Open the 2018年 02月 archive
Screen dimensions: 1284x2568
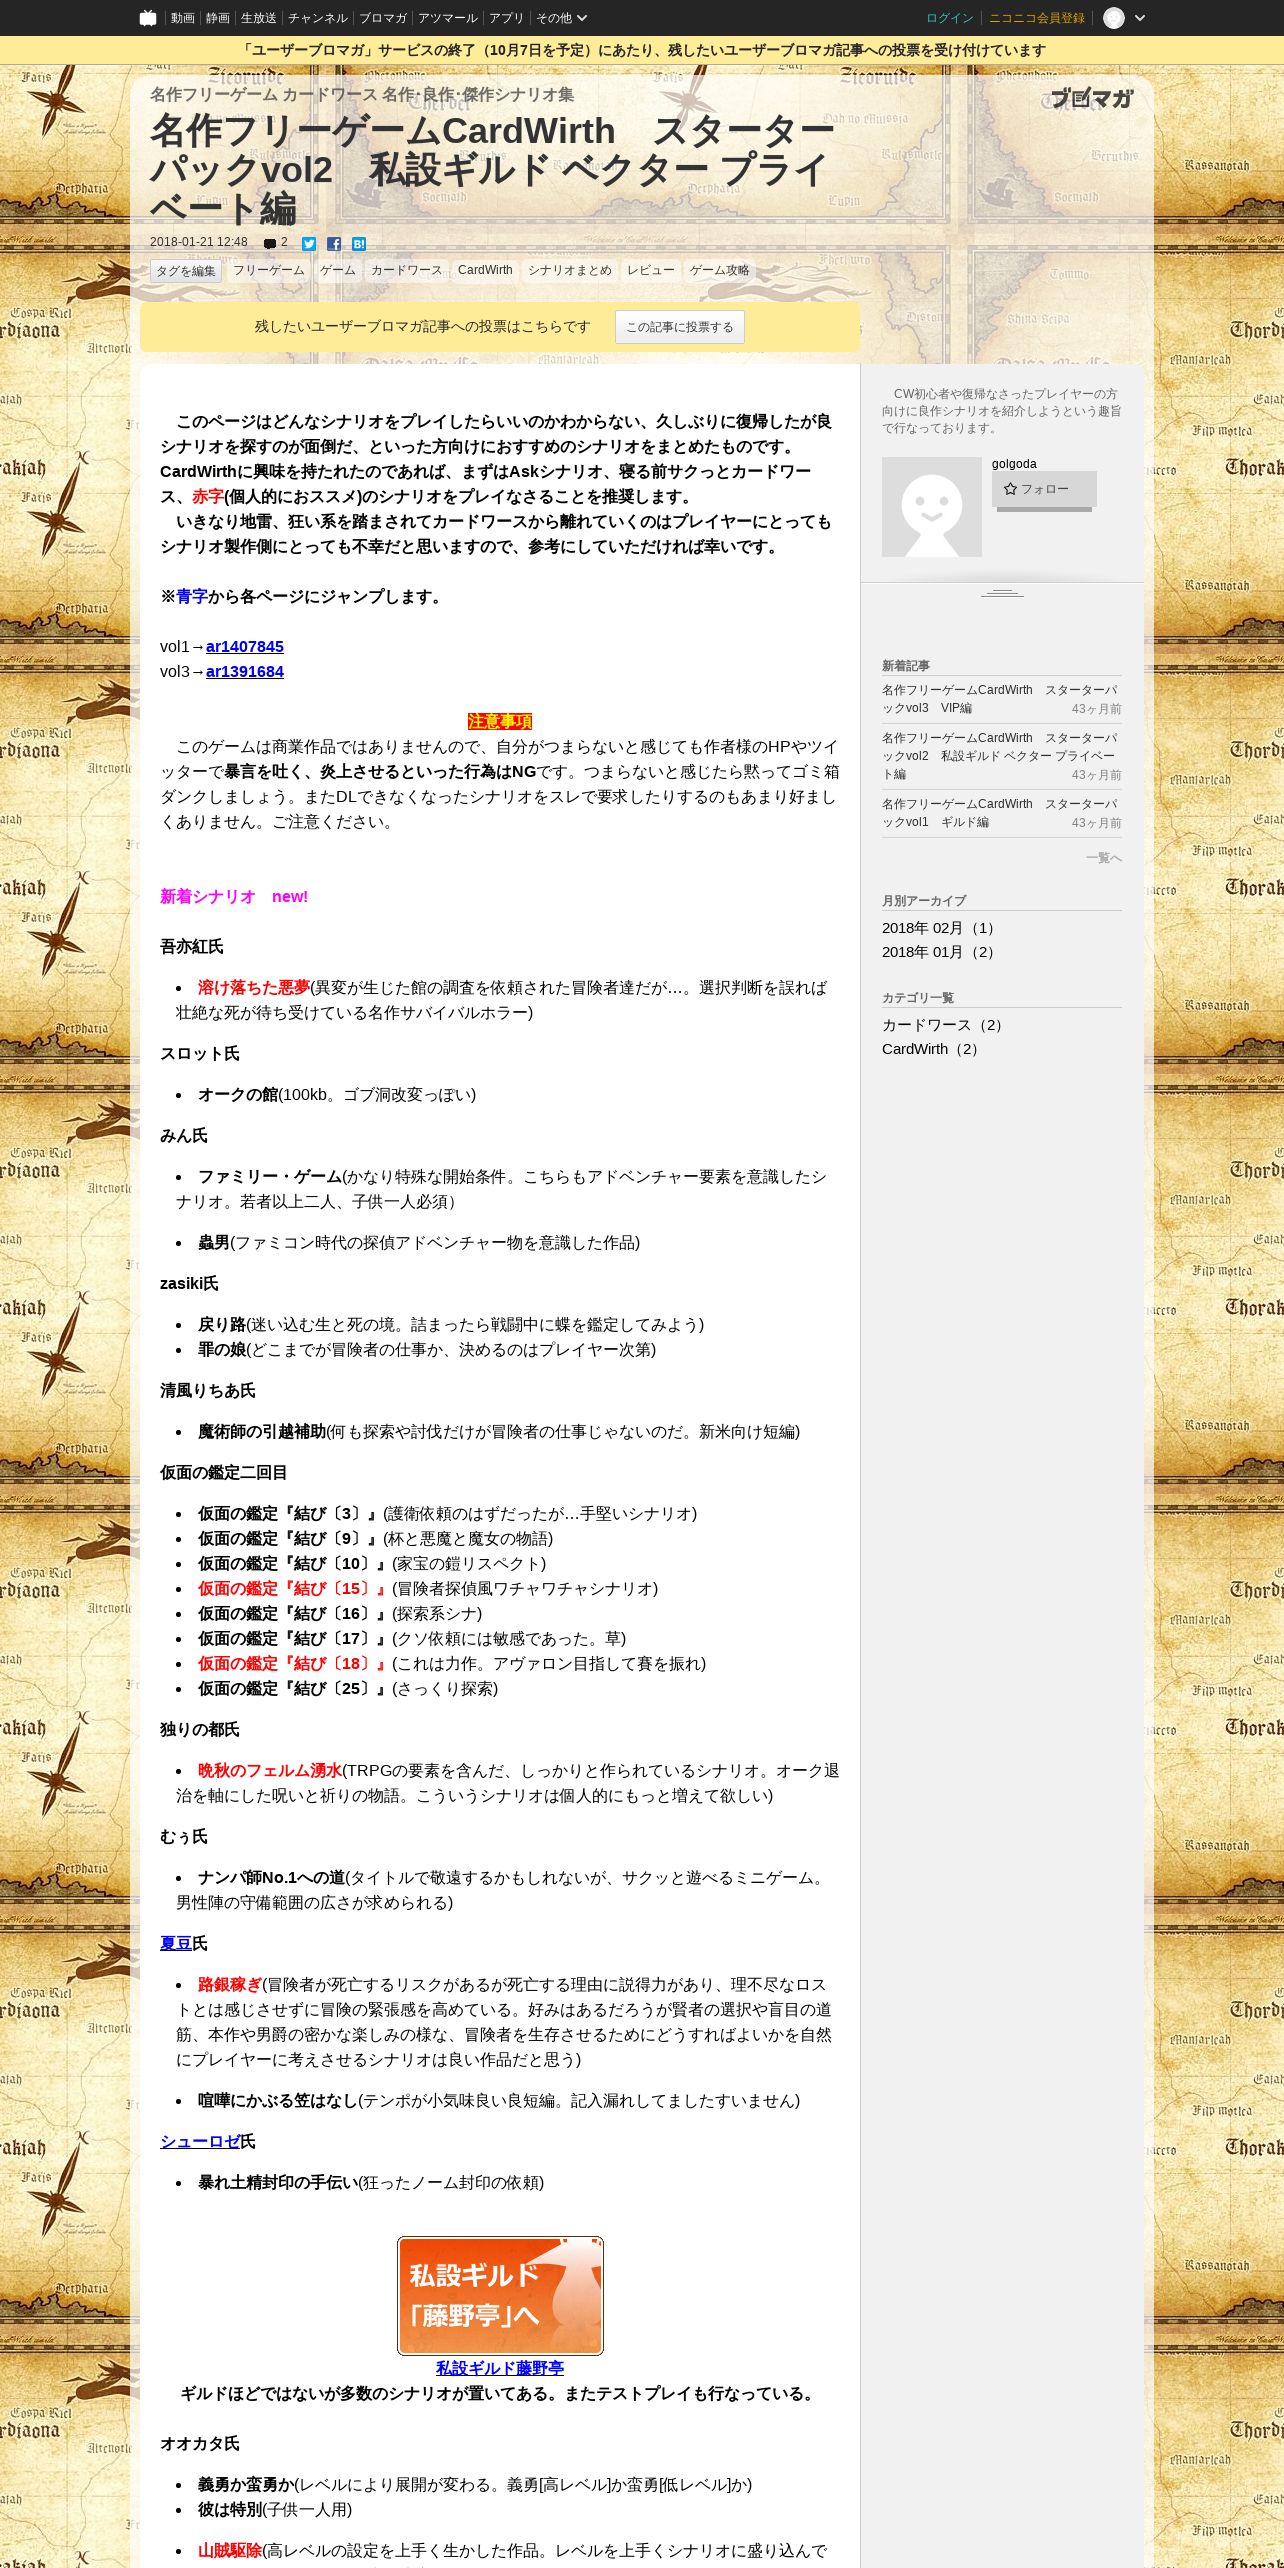(940, 928)
